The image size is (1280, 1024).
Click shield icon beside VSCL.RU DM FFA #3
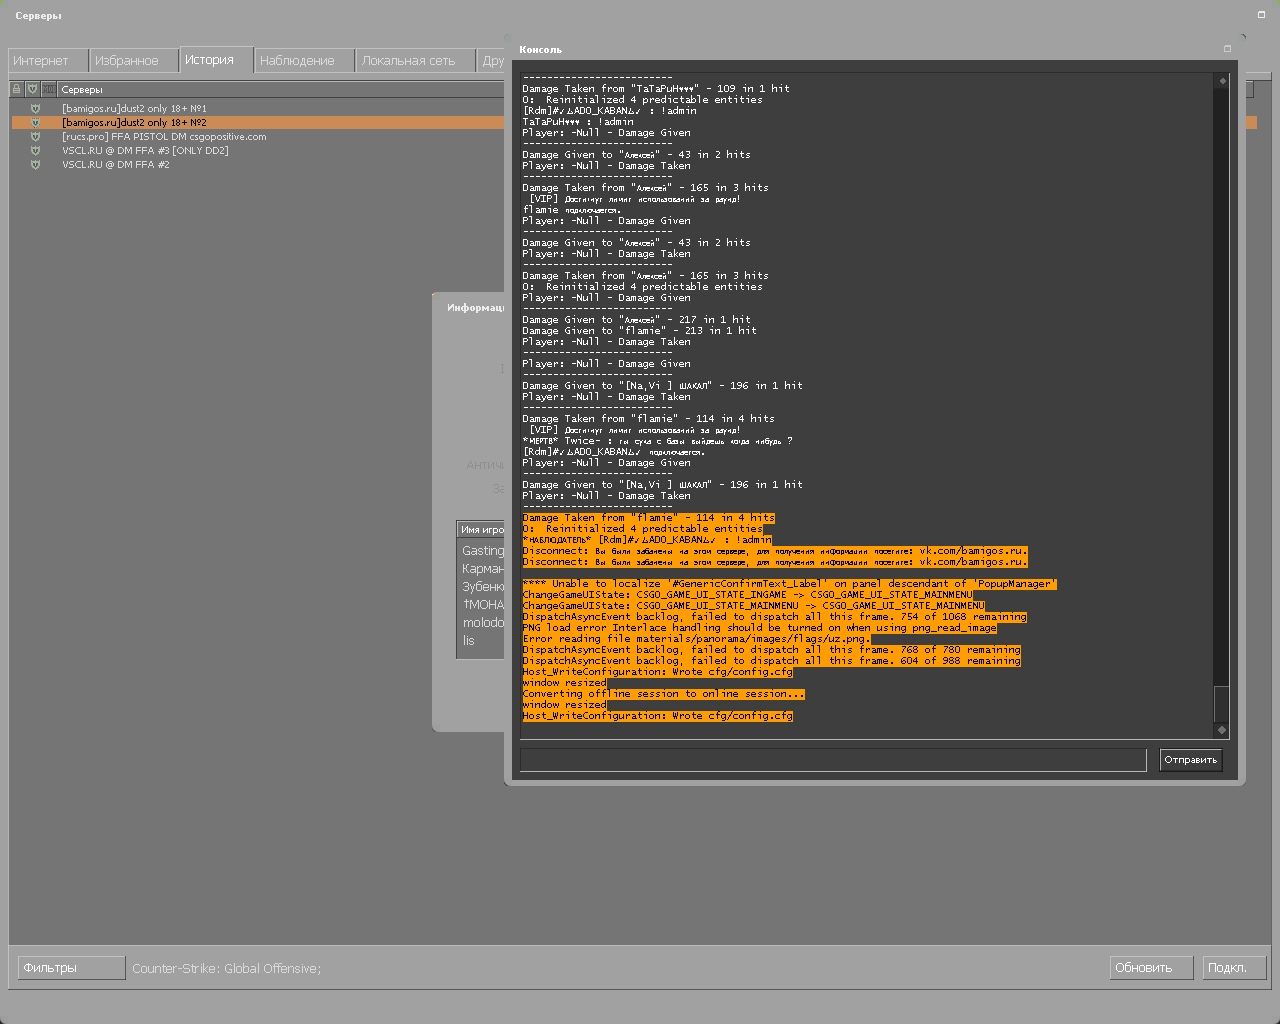[x=35, y=151]
